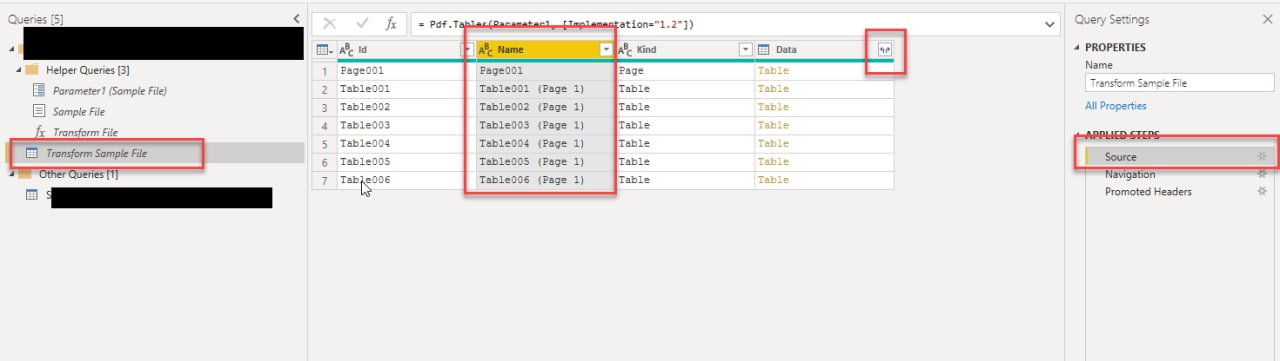1280x361 pixels.
Task: Click the Table004 (Page 1) Name cell
Action: 545,143
